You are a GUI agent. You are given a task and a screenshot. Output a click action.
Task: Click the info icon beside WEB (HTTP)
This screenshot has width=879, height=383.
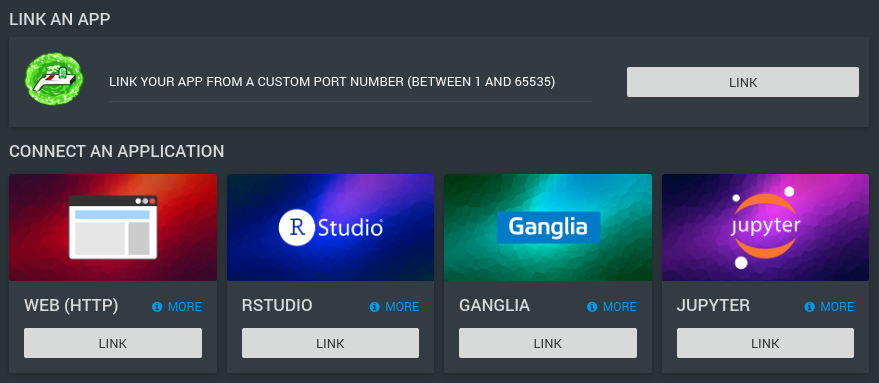coord(157,307)
